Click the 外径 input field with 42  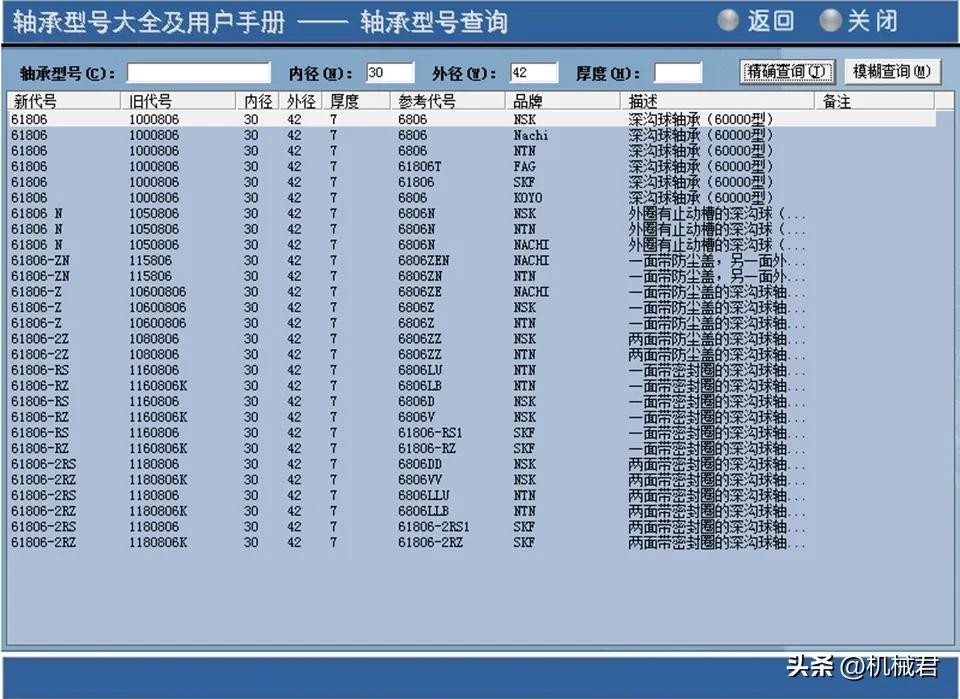coord(533,72)
